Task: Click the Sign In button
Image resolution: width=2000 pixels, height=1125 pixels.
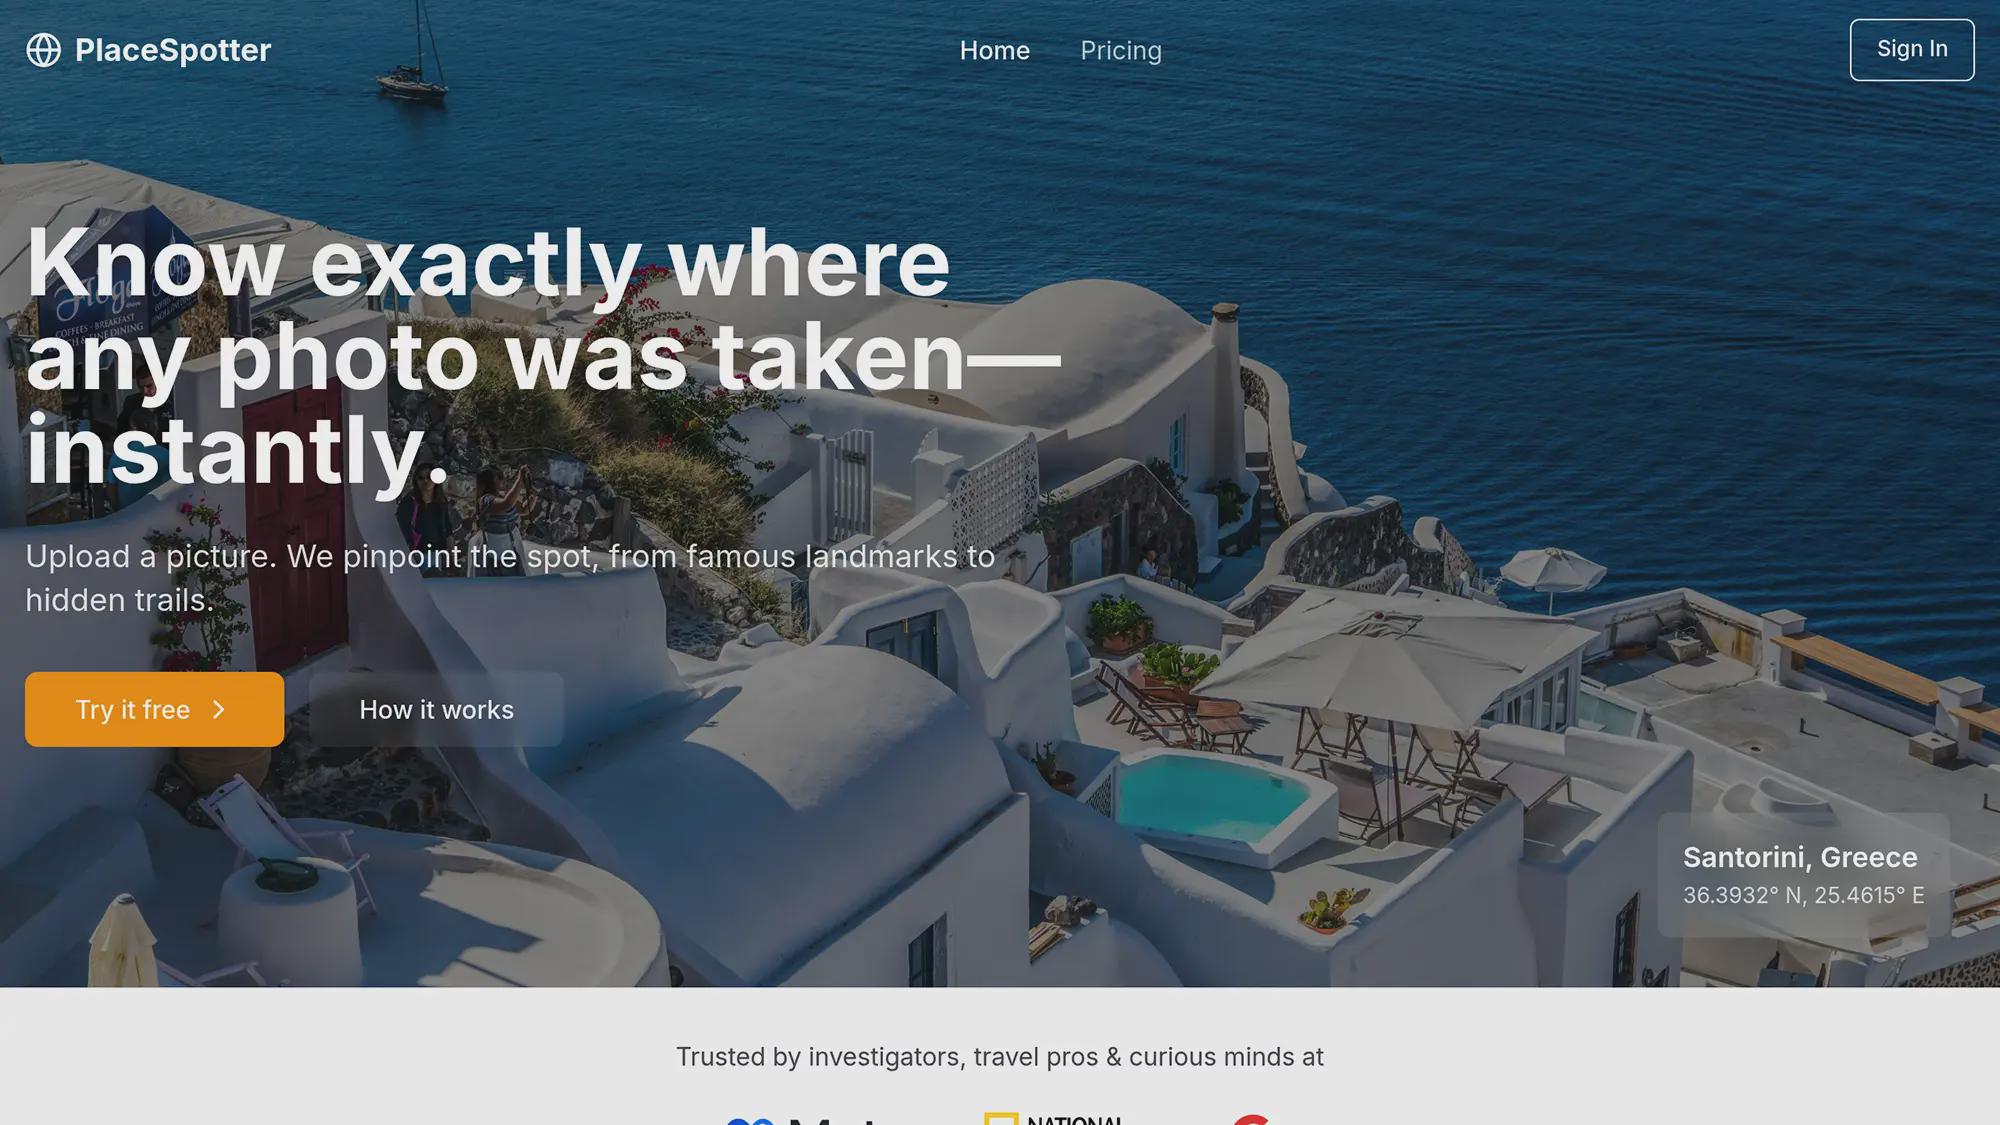Action: pos(1912,49)
